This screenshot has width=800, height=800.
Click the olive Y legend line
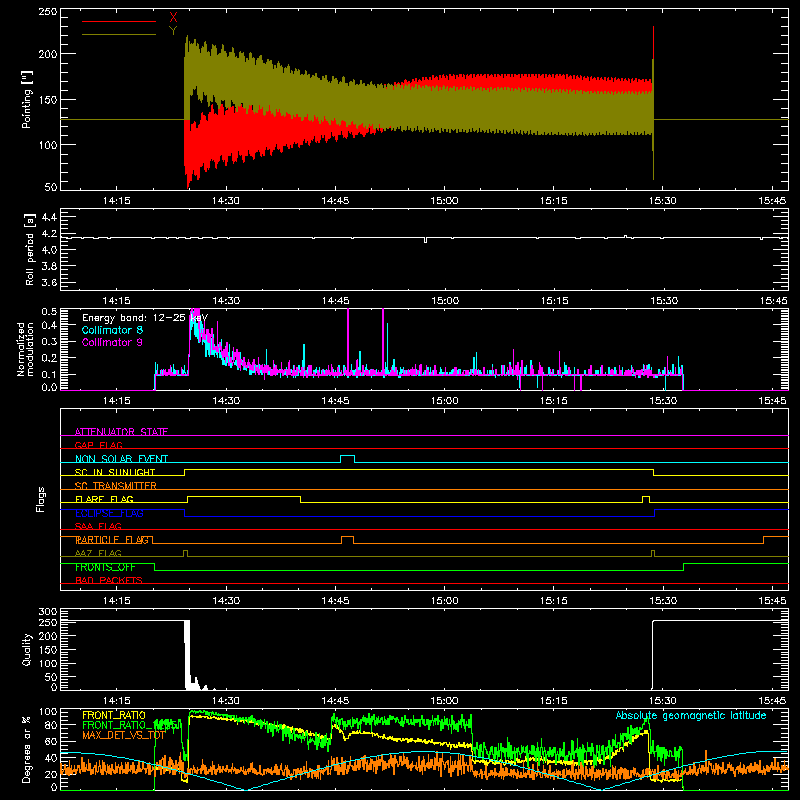pos(119,34)
